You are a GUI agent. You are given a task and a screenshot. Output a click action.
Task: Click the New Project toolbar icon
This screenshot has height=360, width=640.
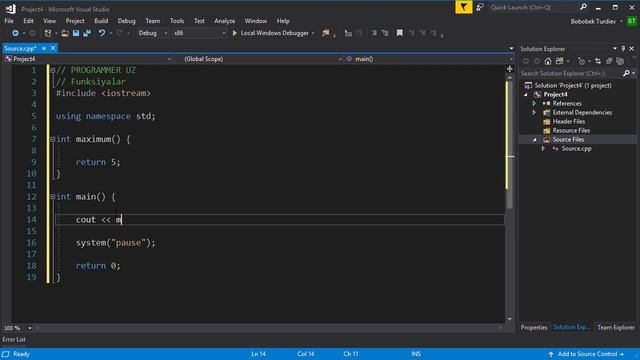pyautogui.click(x=48, y=33)
